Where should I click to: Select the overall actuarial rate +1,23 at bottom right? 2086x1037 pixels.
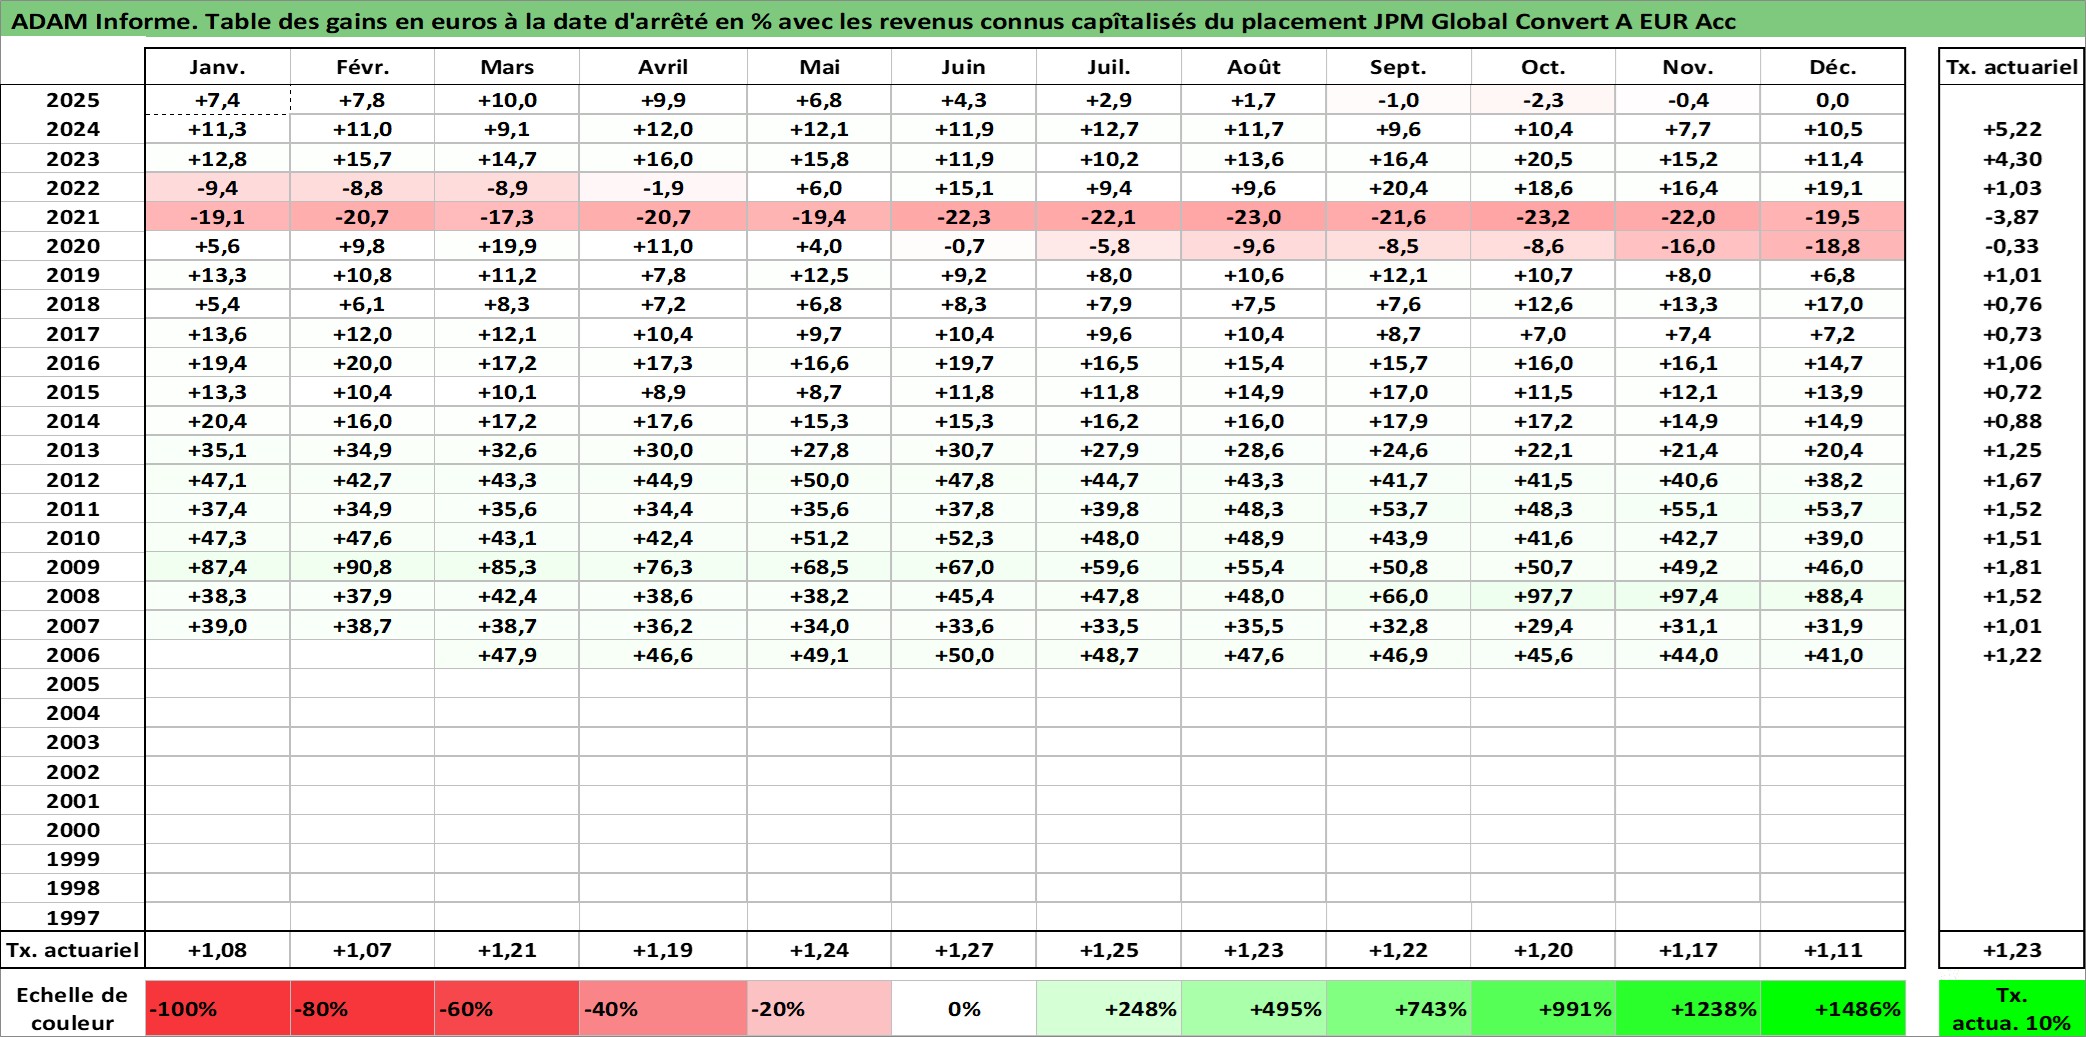2012,950
